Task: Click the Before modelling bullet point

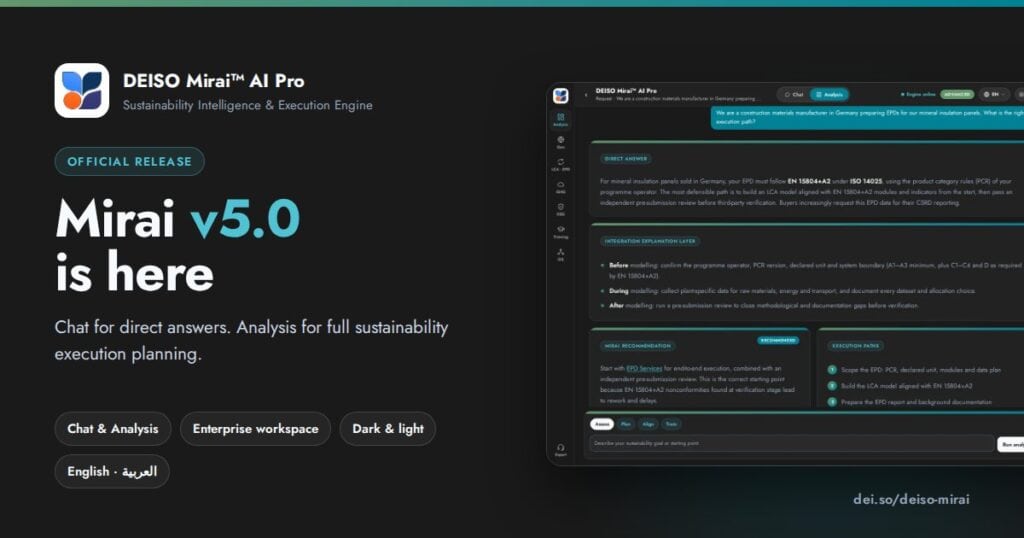Action: click(x=811, y=271)
